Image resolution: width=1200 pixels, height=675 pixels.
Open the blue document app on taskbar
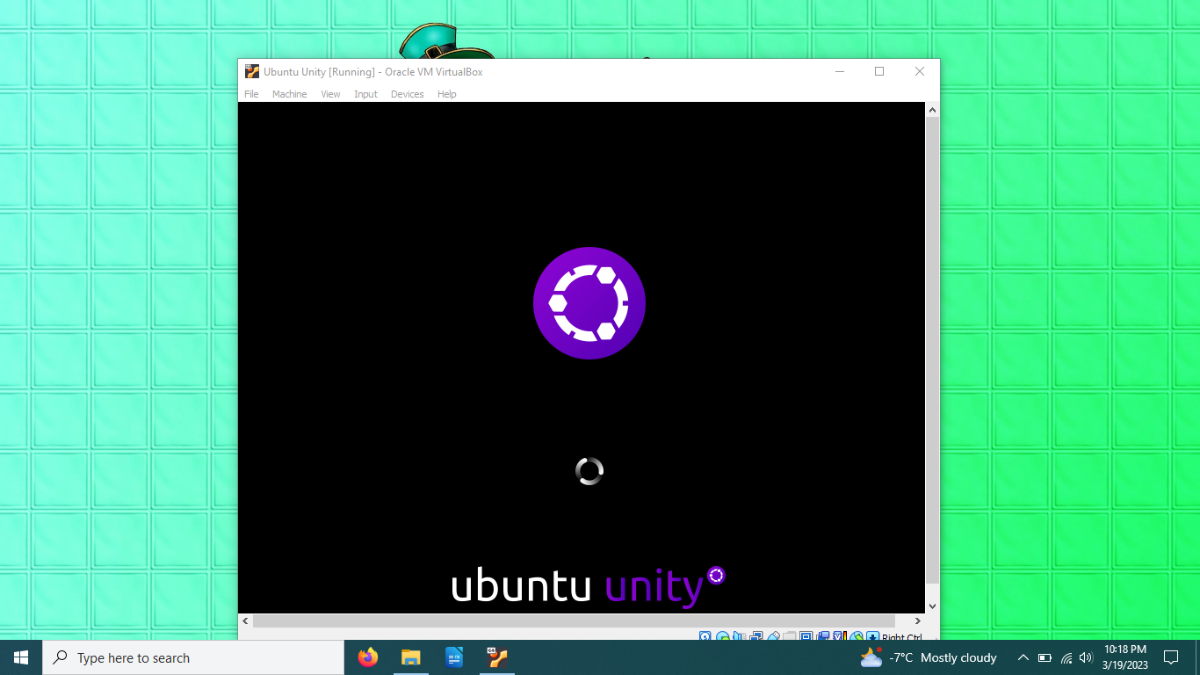[454, 657]
